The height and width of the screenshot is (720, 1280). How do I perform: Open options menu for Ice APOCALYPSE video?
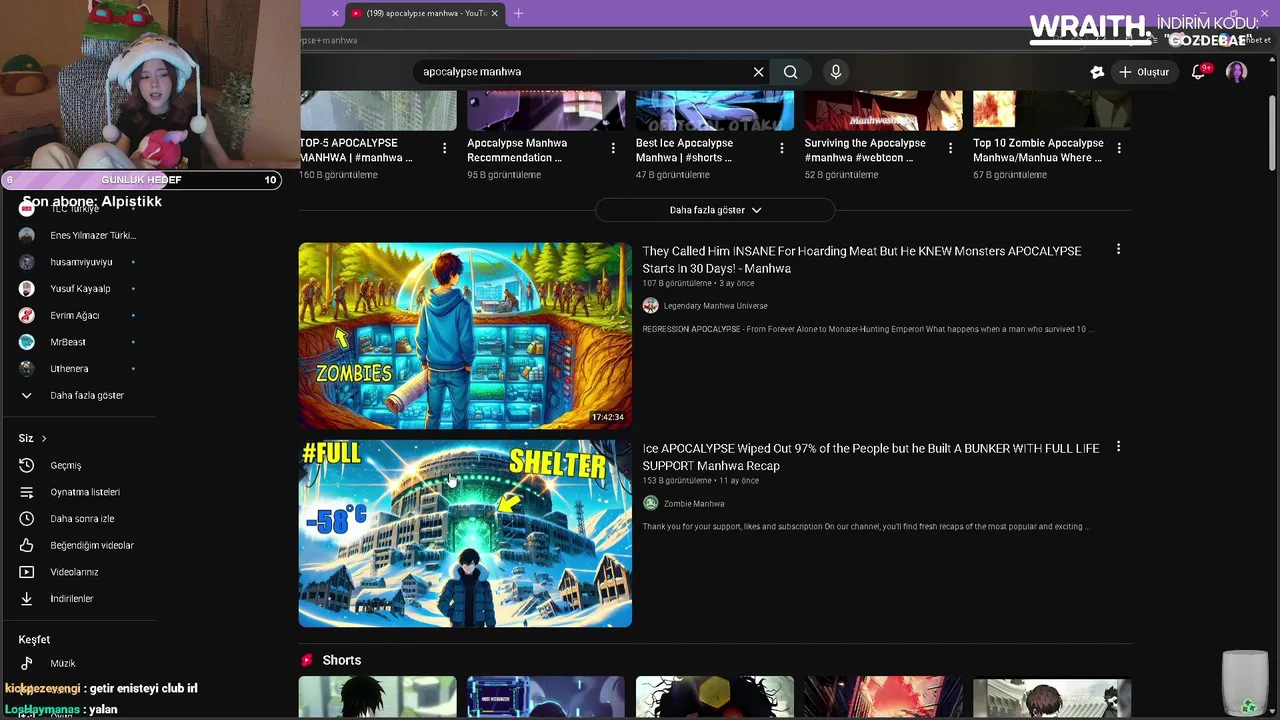(1118, 447)
